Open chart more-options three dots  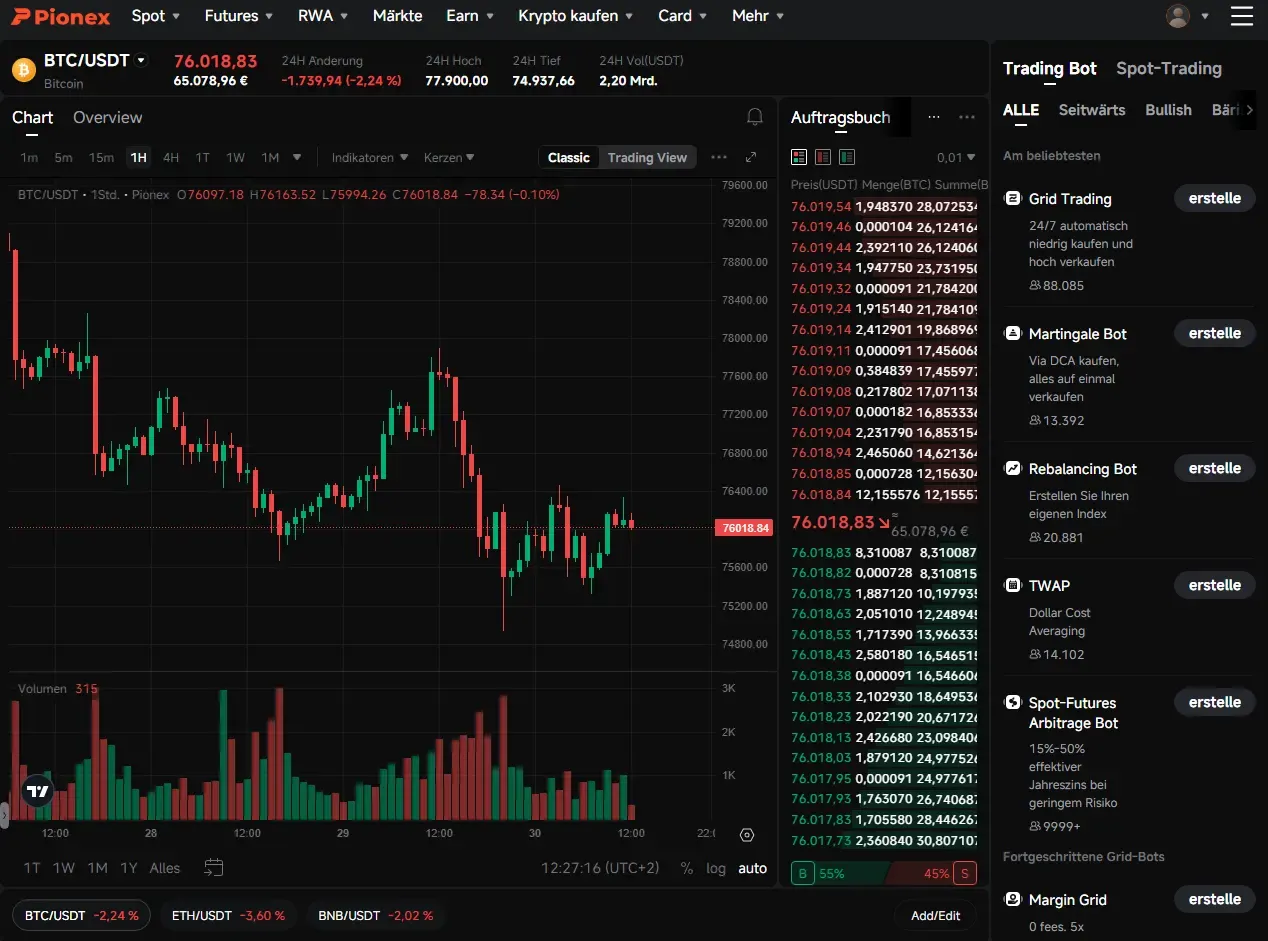click(719, 157)
